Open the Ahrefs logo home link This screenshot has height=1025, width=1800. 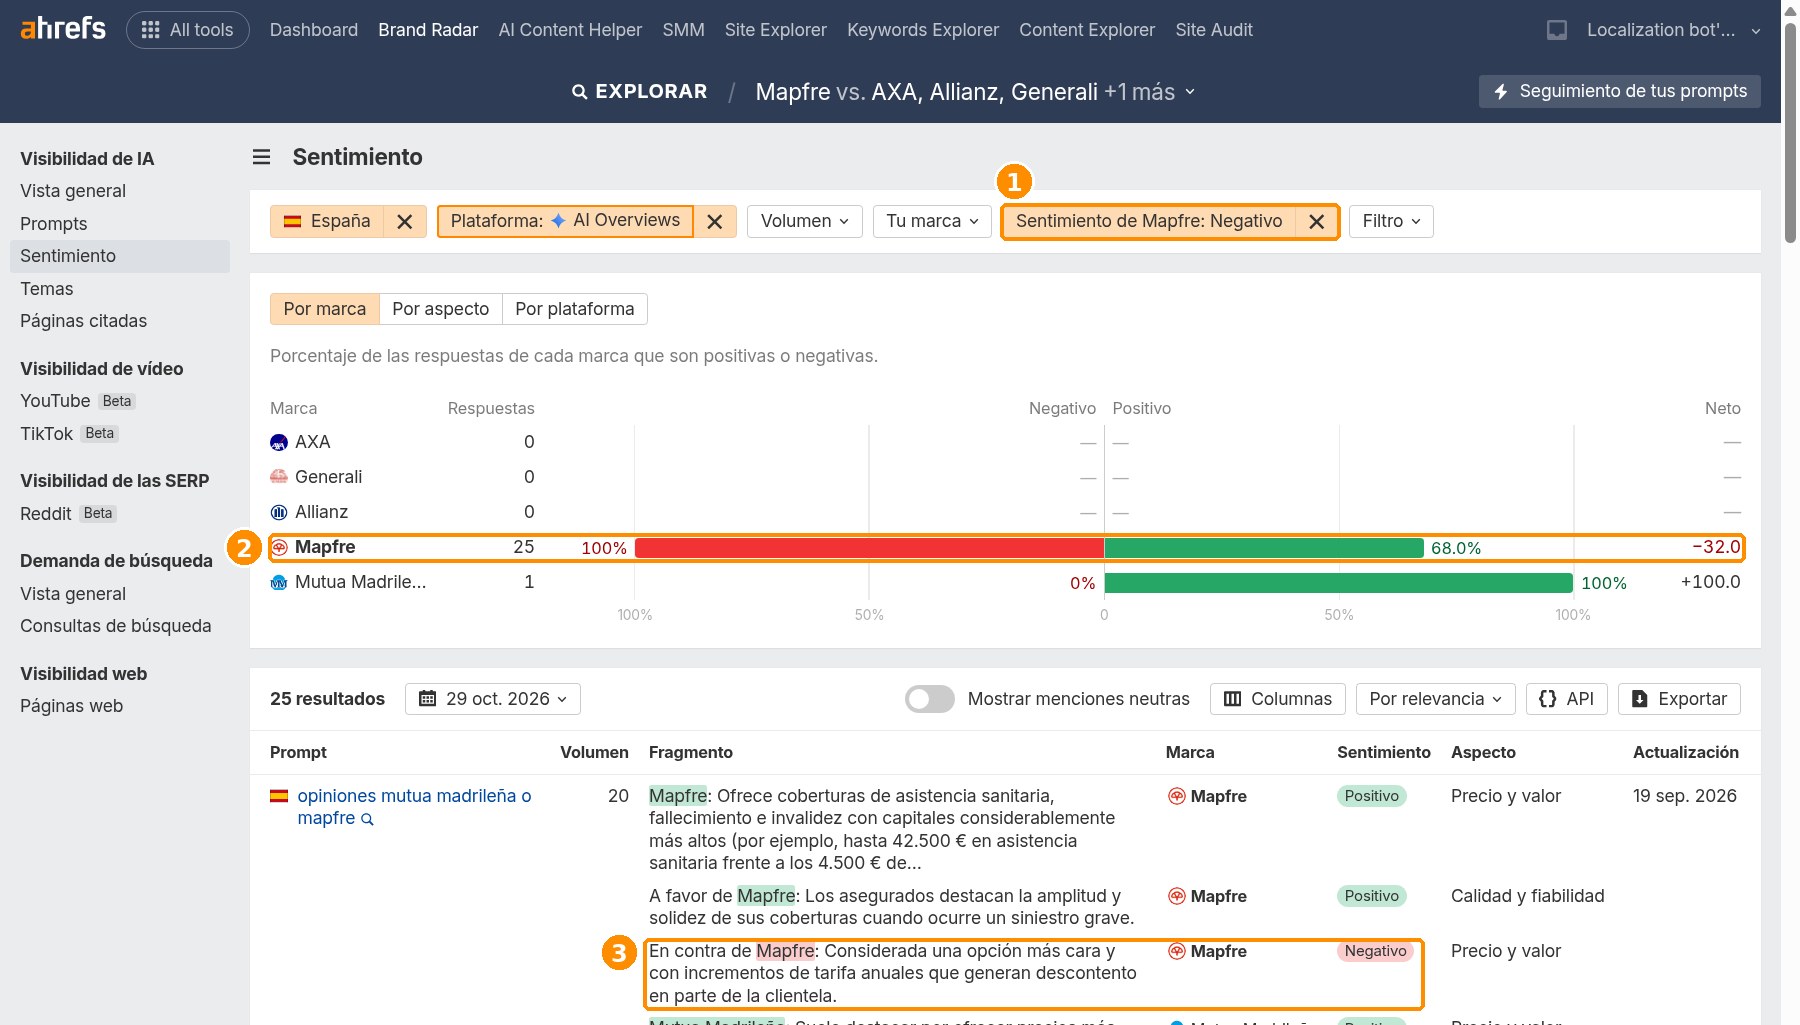[63, 29]
